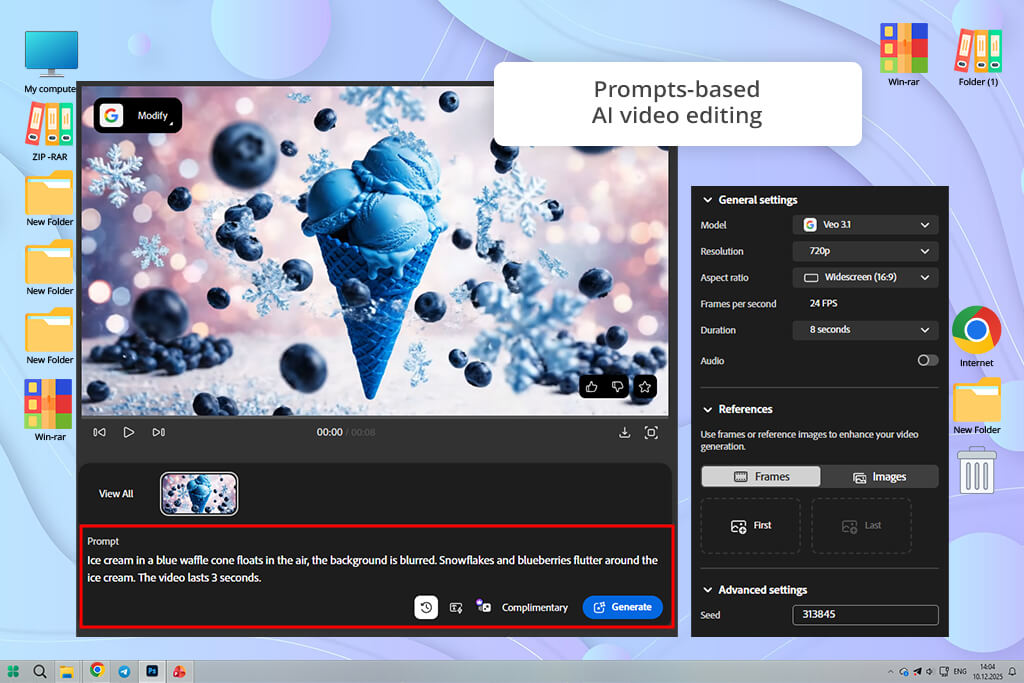This screenshot has height=683, width=1024.
Task: Switch to the Images tab
Action: tap(879, 477)
